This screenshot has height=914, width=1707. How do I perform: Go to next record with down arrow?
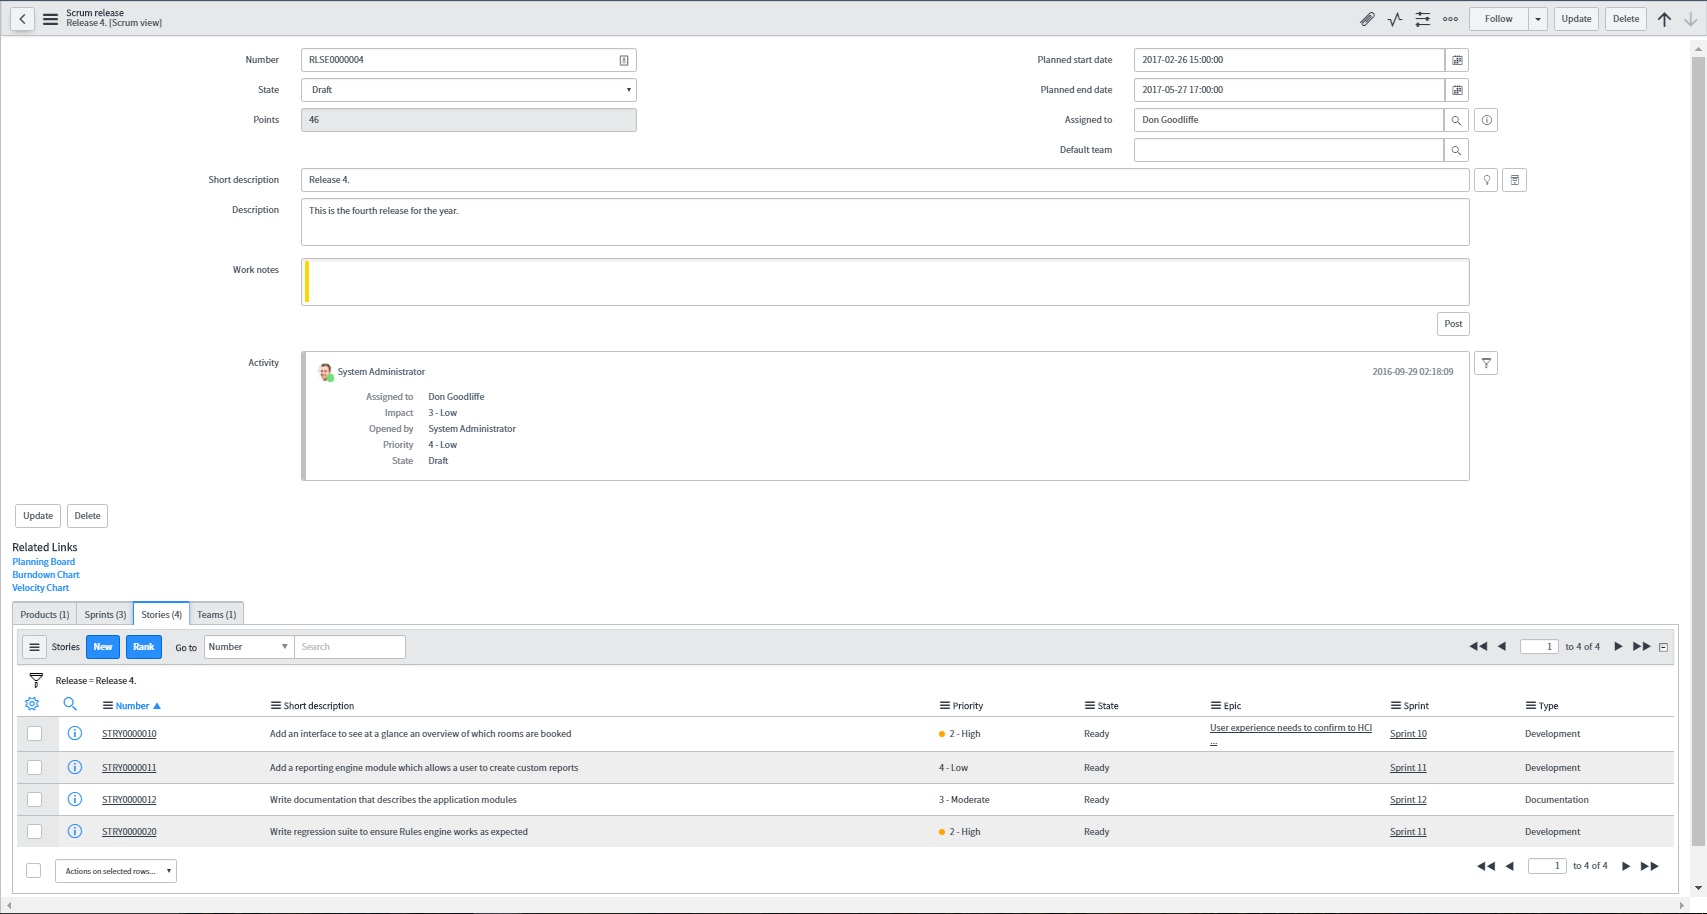coord(1690,18)
